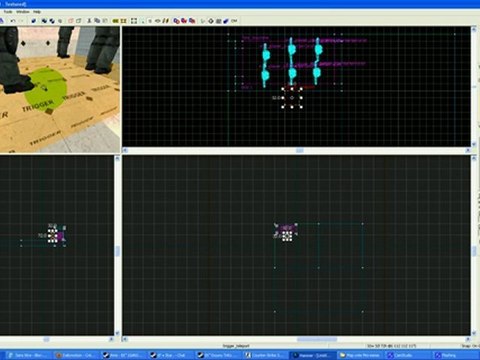Click the selected brush center in top-right viewport

pos(292,98)
